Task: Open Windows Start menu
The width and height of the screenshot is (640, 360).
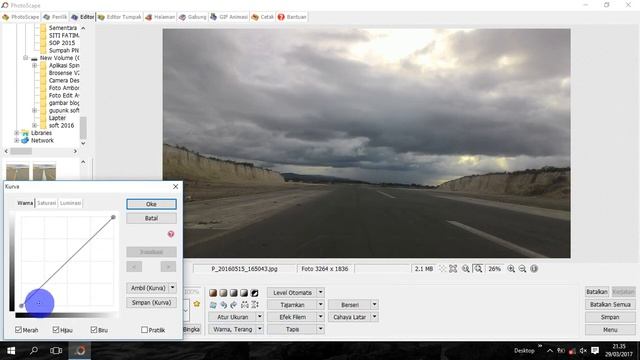Action: click(x=11, y=351)
